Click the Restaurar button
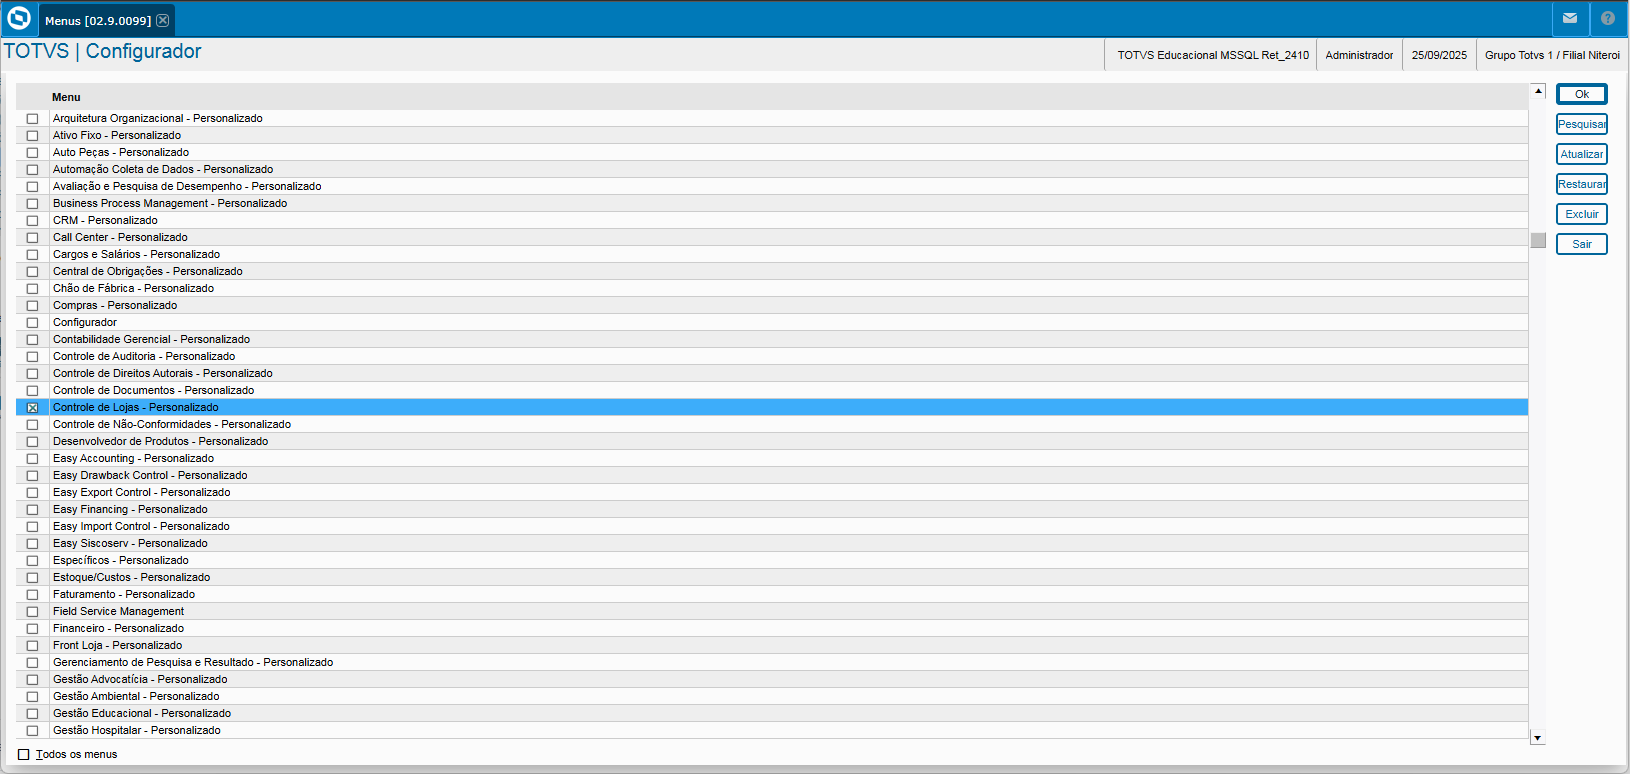 pos(1582,184)
